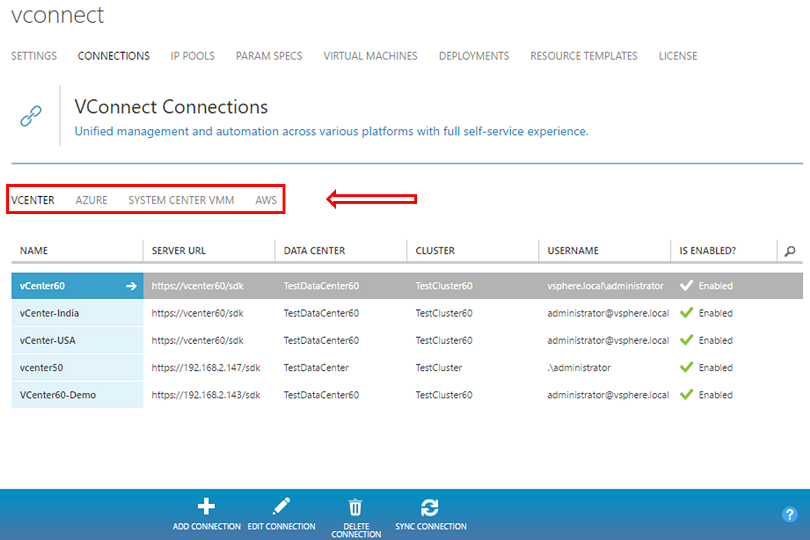The image size is (810, 540).
Task: Sort by CLUSTER column header
Action: click(435, 251)
